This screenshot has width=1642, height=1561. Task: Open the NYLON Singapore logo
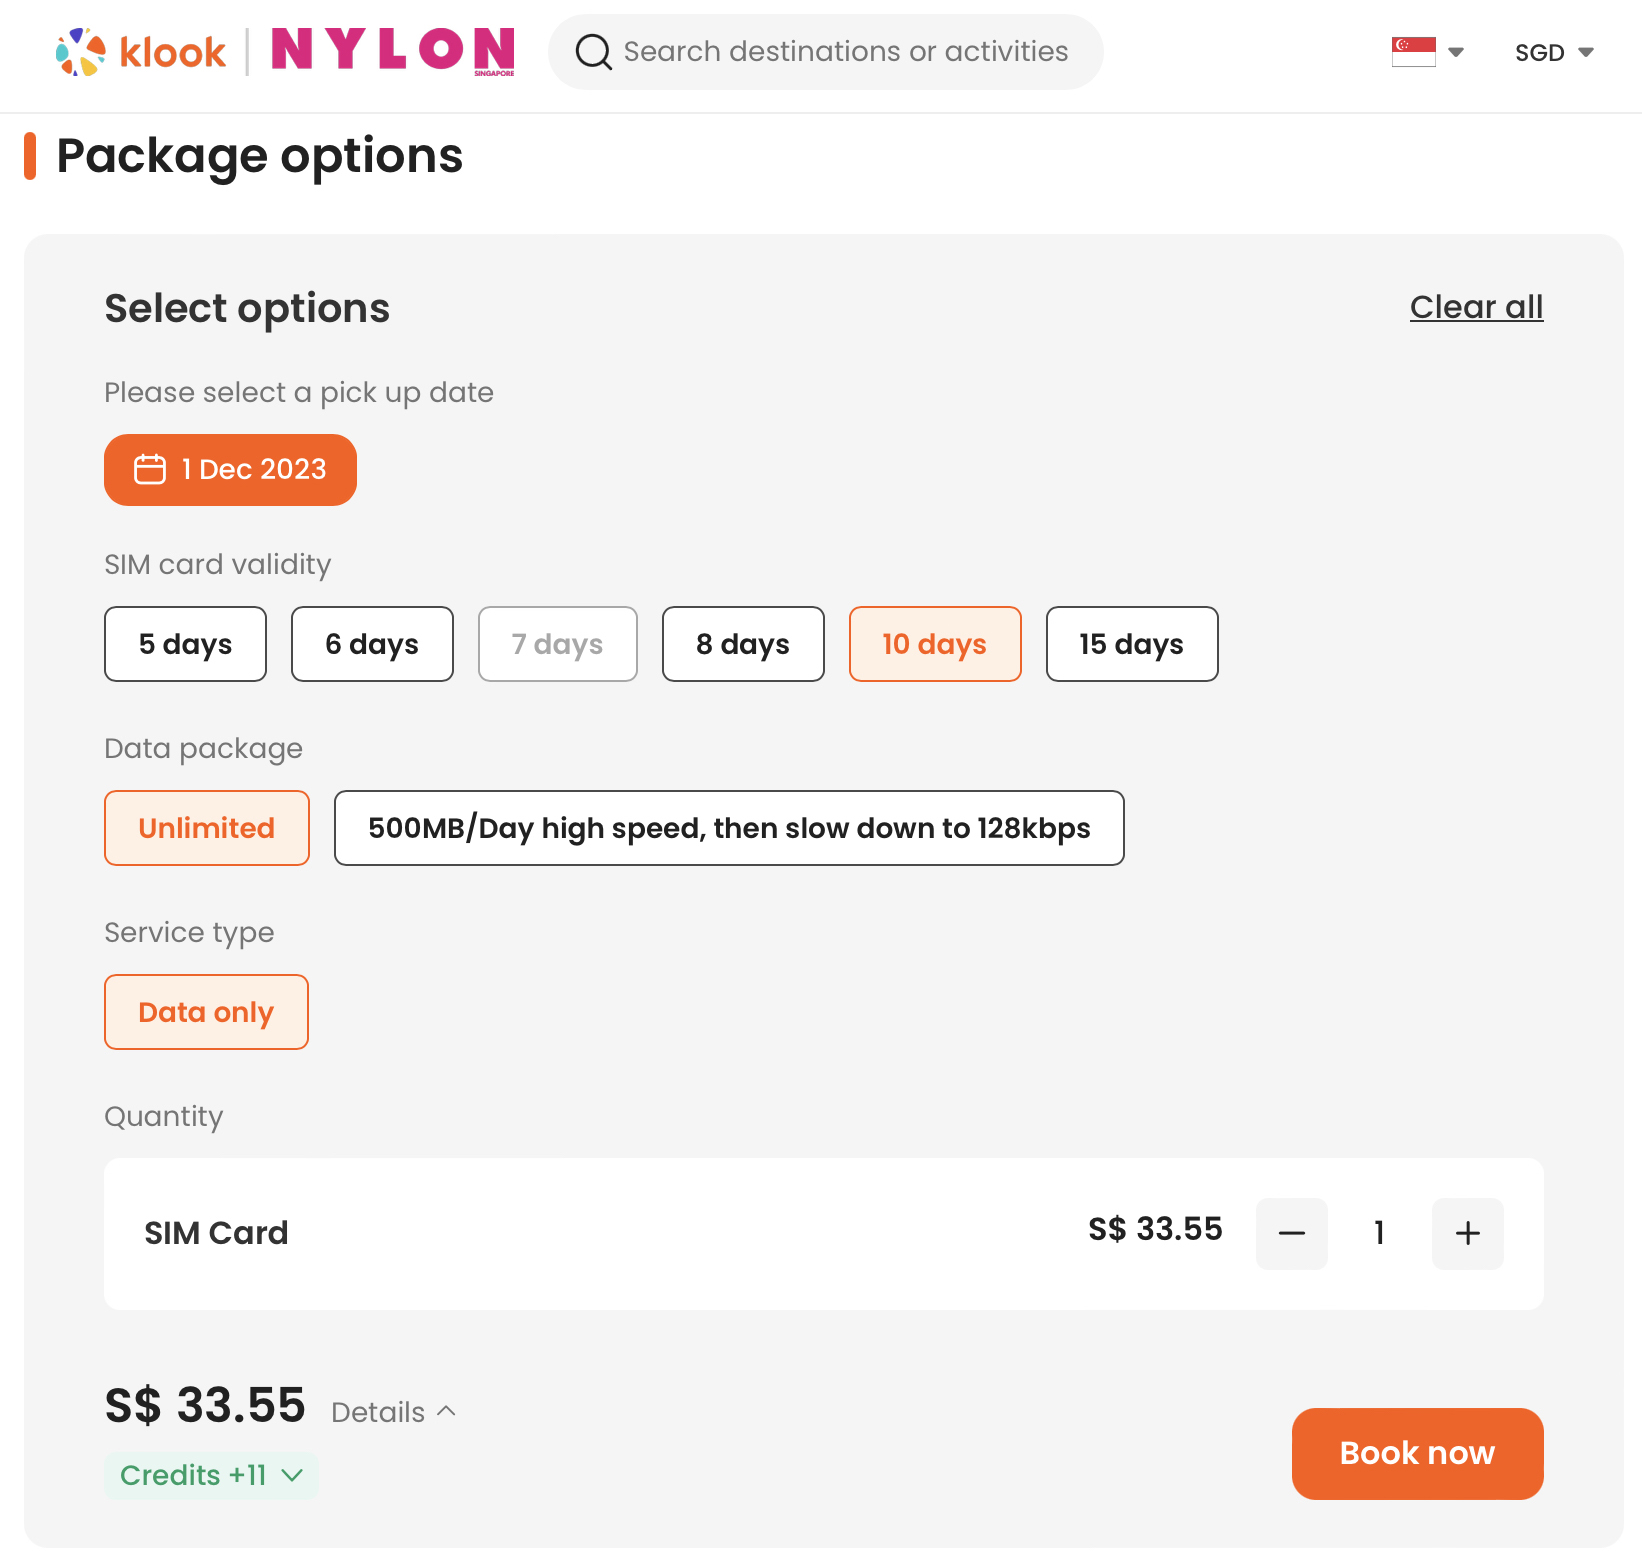coord(393,50)
